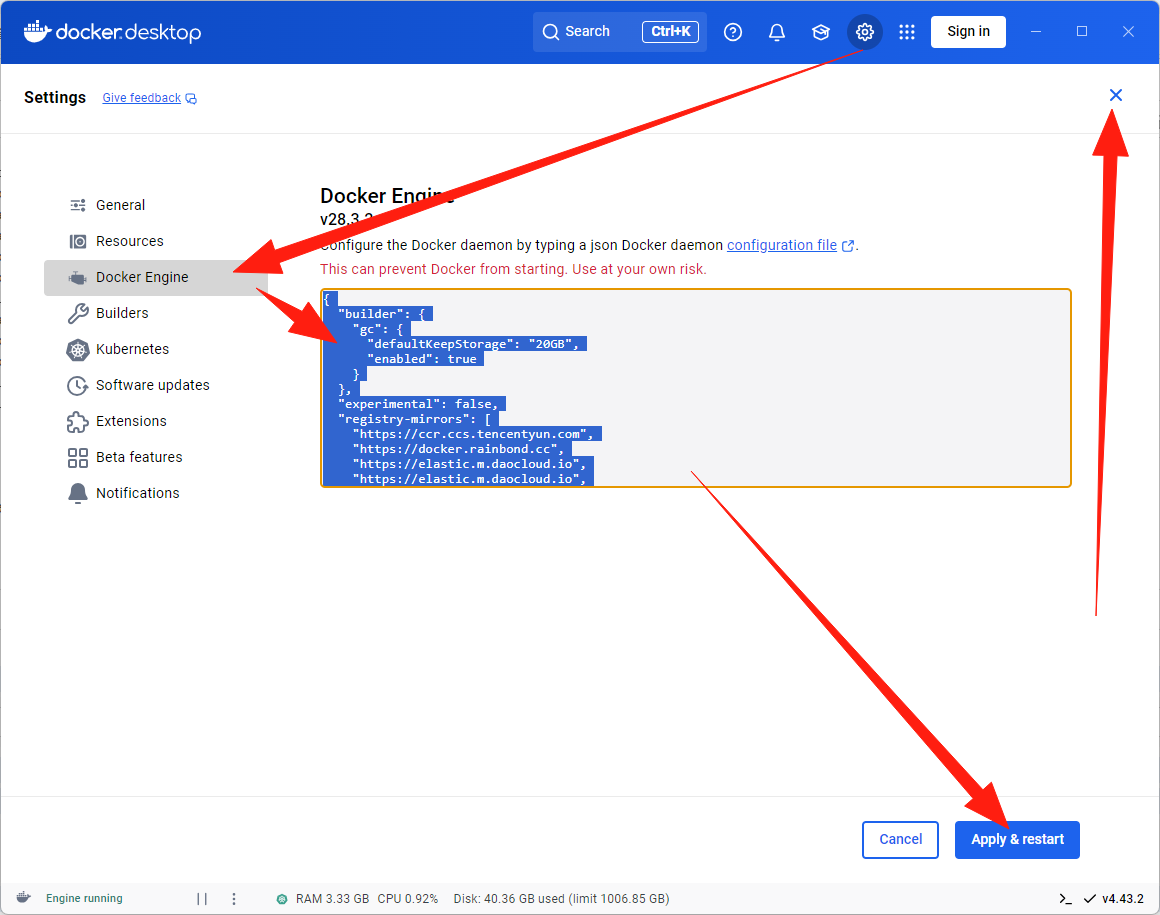
Task: Open the configuration file link
Action: click(781, 245)
